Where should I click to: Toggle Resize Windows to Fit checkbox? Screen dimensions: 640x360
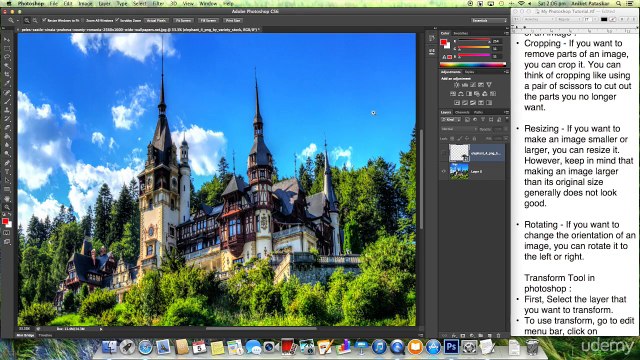tap(44, 20)
